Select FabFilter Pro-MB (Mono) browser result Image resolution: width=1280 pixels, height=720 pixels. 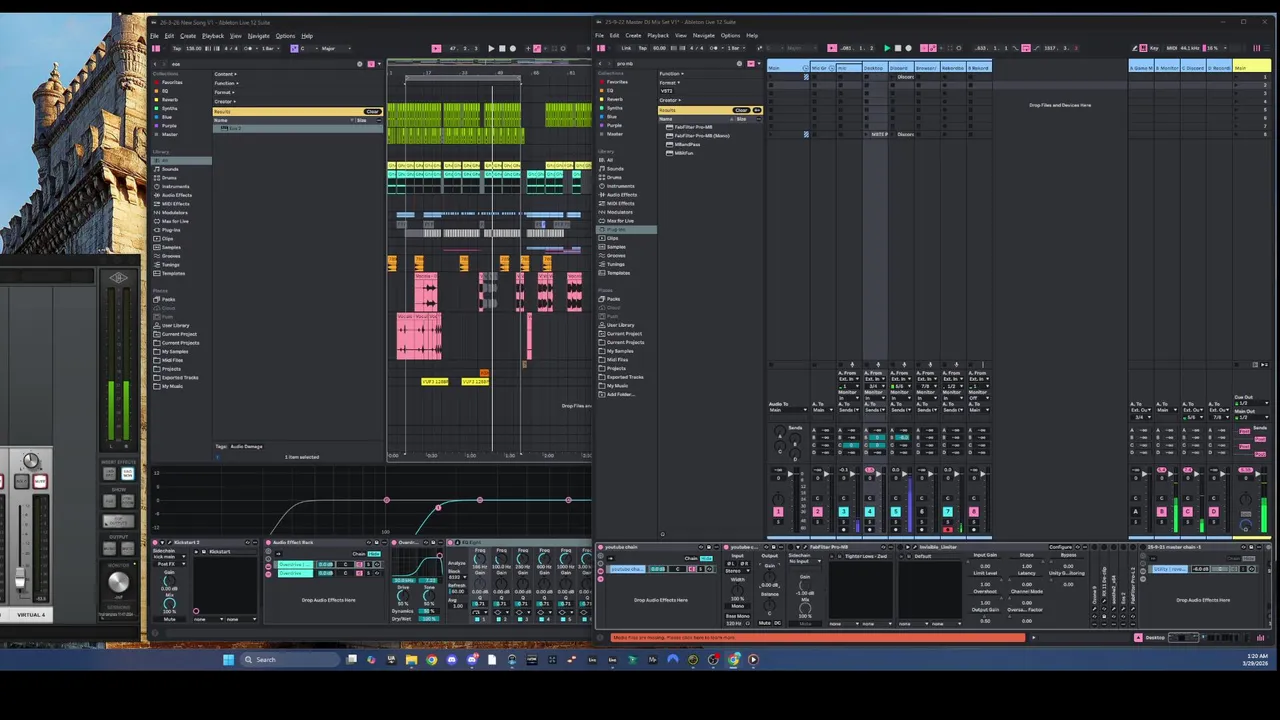(701, 136)
